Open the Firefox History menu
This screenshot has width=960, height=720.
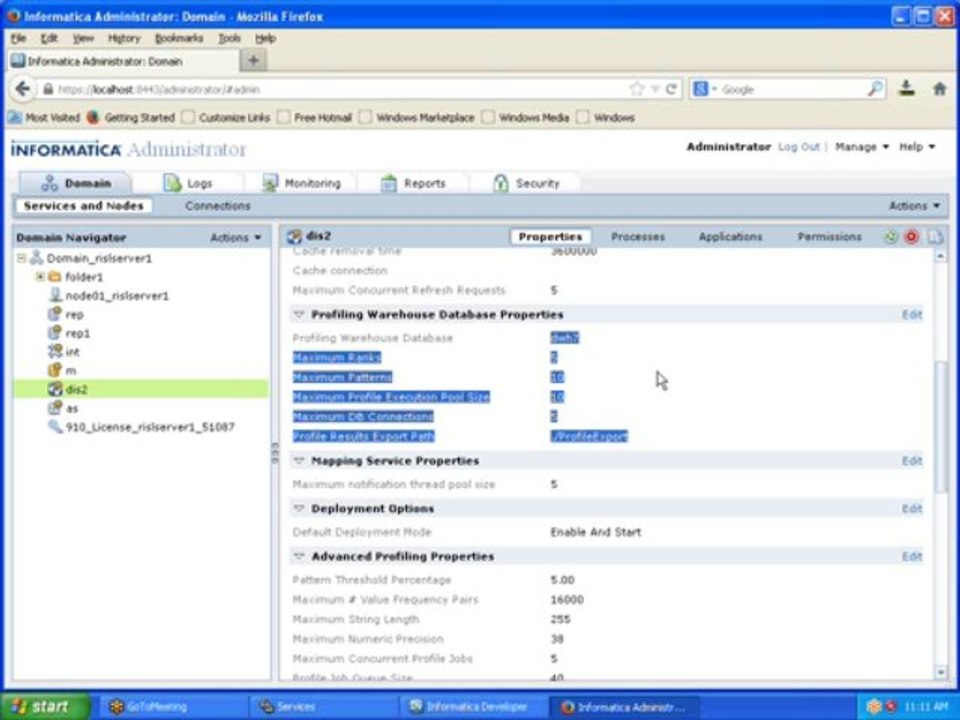(124, 38)
